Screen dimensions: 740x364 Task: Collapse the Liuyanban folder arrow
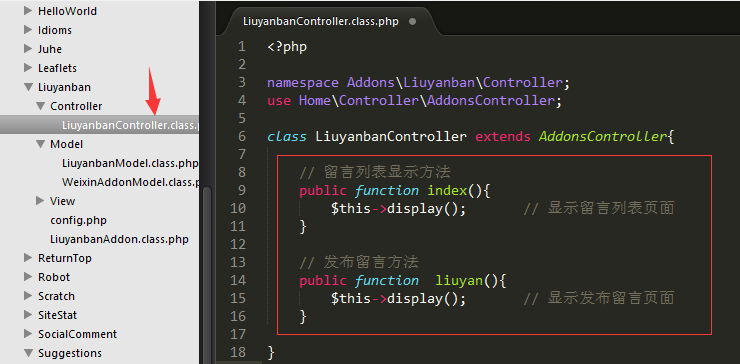tap(28, 87)
